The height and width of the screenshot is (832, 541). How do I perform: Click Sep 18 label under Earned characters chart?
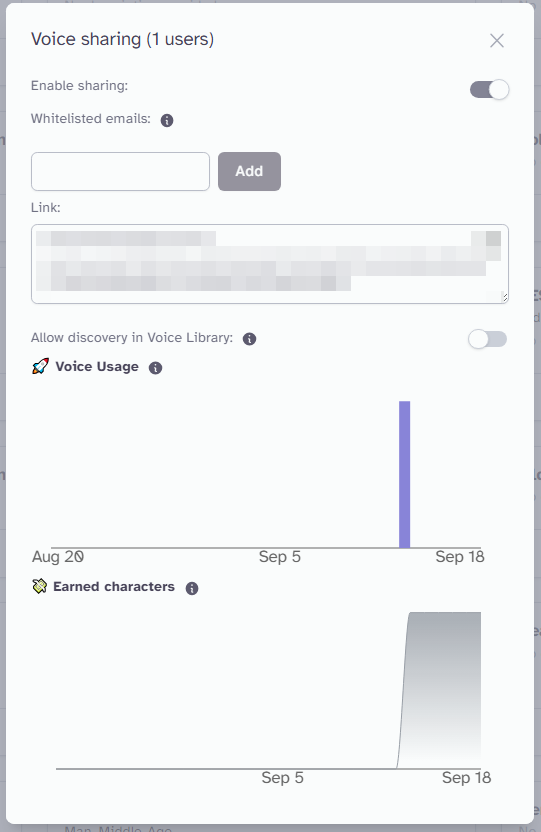[466, 777]
